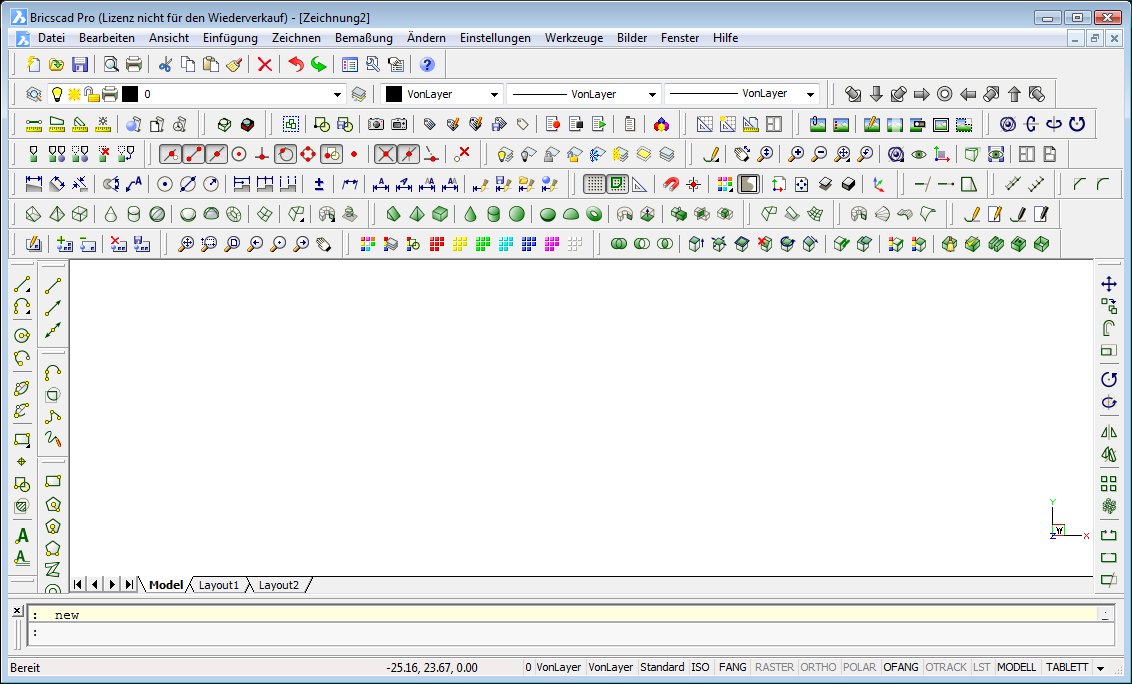Toggle ORTHO mode in status bar
This screenshot has width=1132, height=684.
818,667
